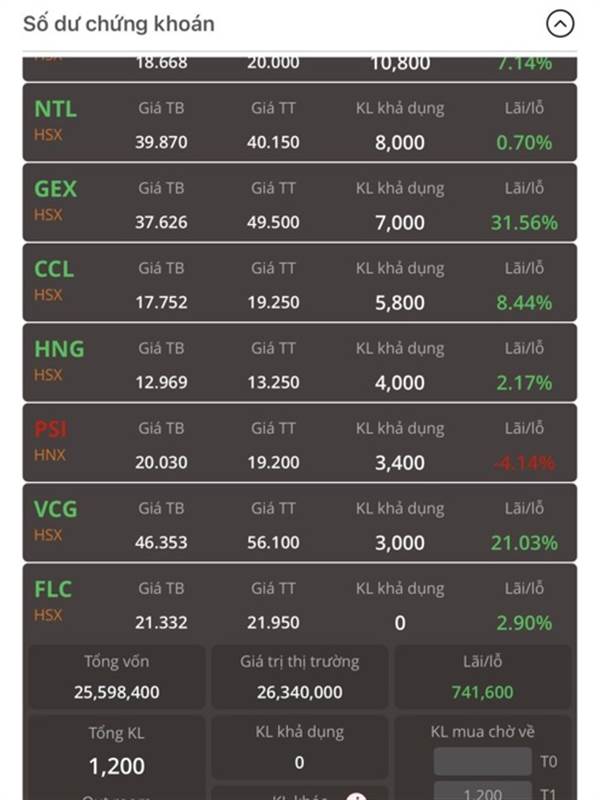The height and width of the screenshot is (800, 600).
Task: Collapse the Số dư chứng khoán section
Action: click(560, 23)
